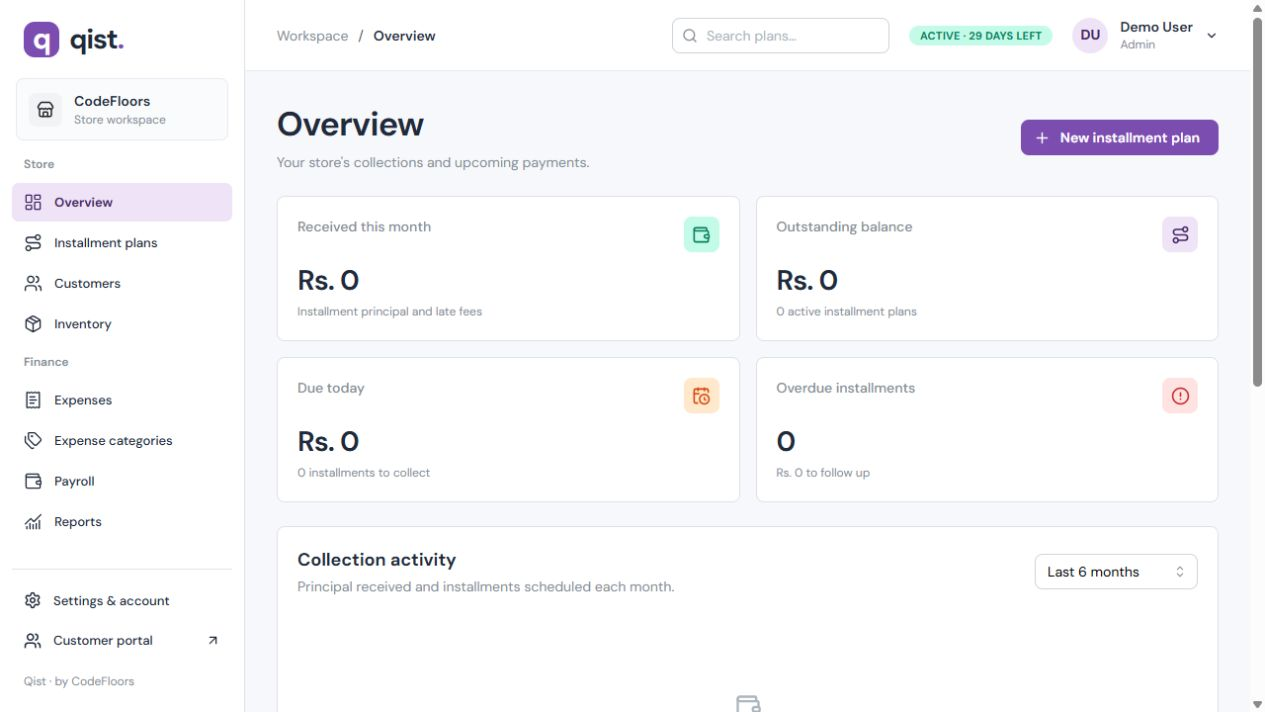Click the Customers people icon in sidebar
This screenshot has height=712, width=1265.
tap(33, 283)
